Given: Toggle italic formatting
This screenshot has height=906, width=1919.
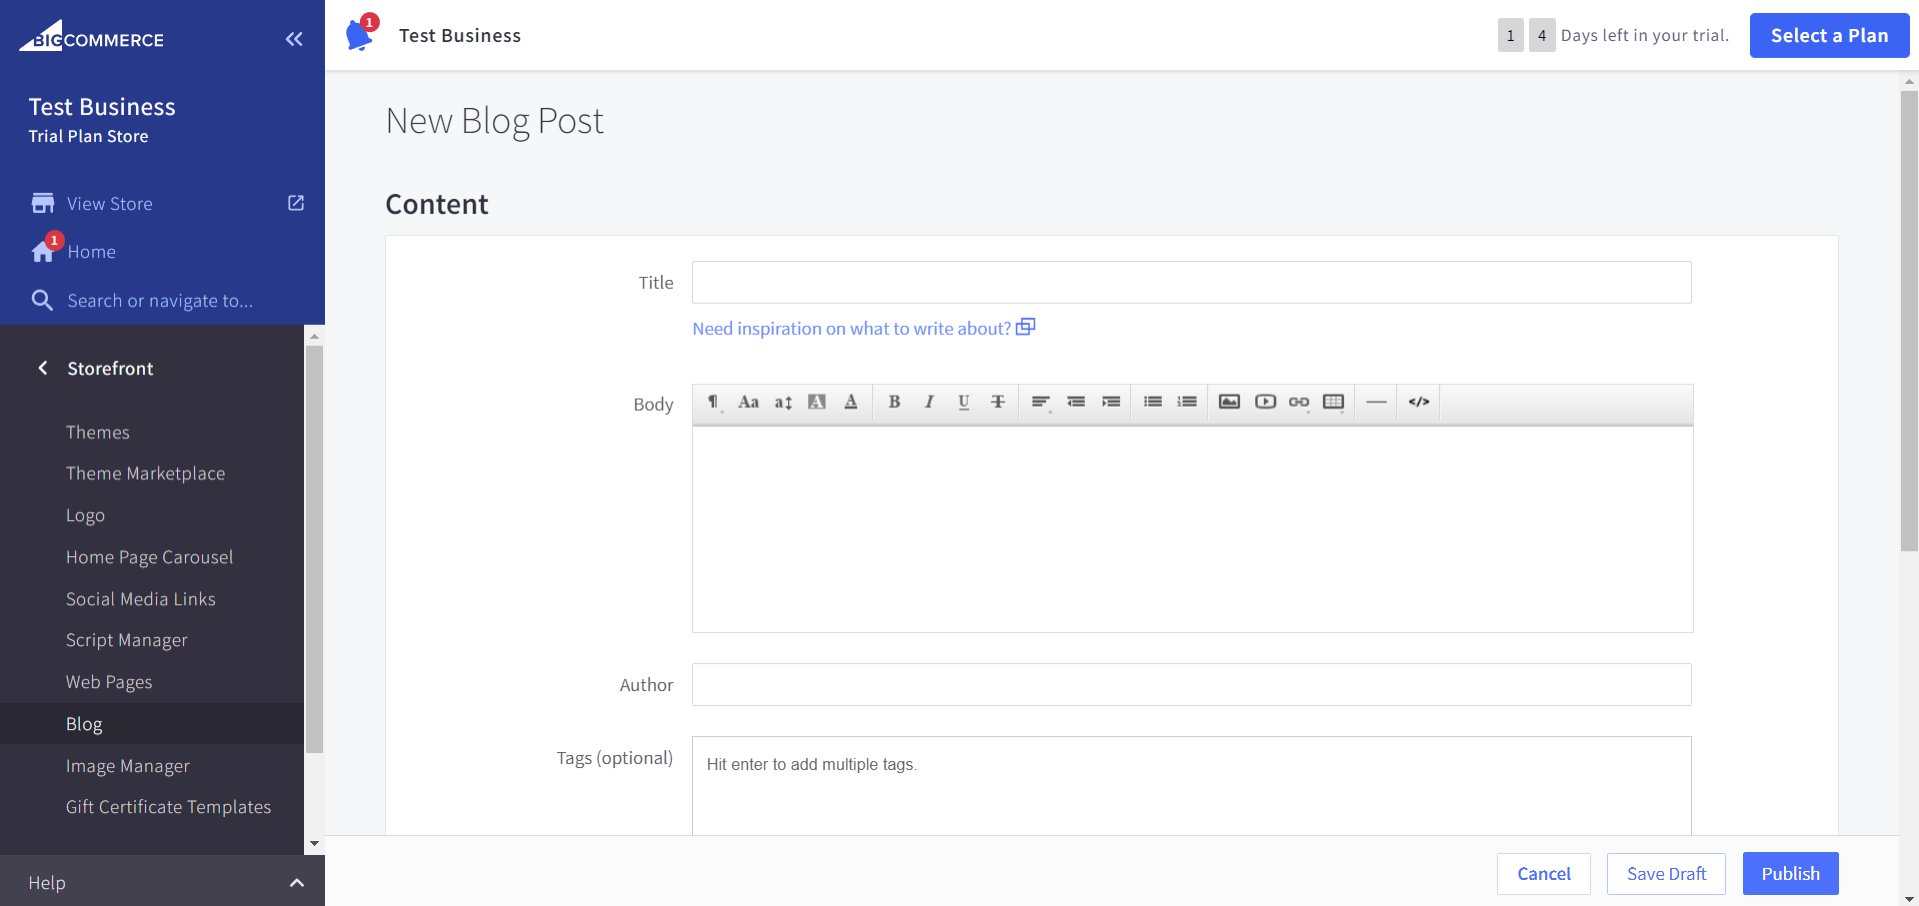Looking at the screenshot, I should [929, 402].
